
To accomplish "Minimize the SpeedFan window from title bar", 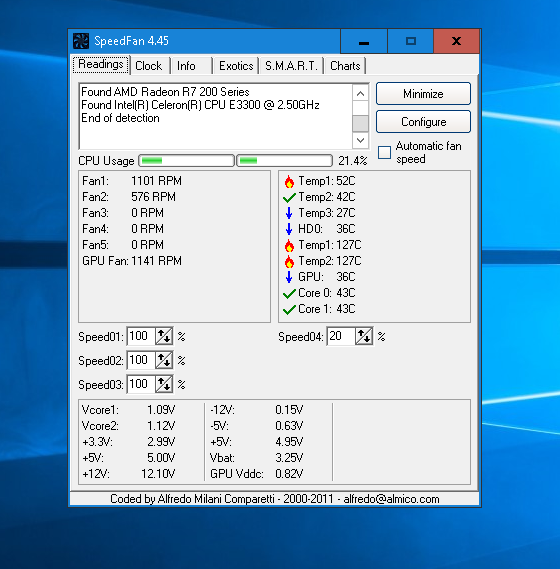I will click(x=364, y=41).
